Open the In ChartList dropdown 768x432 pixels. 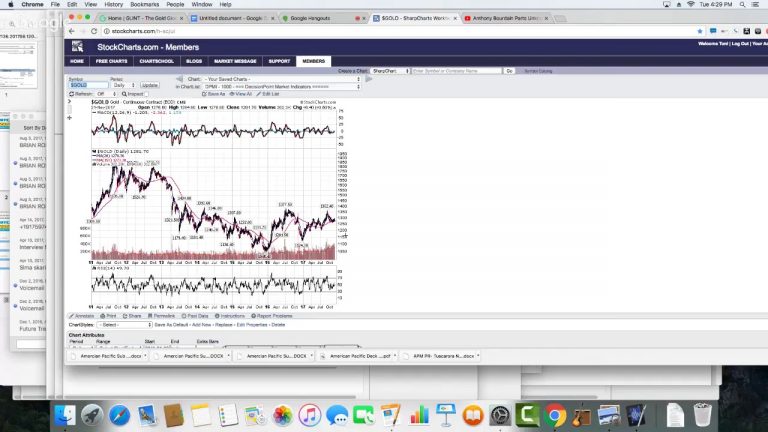[282, 87]
